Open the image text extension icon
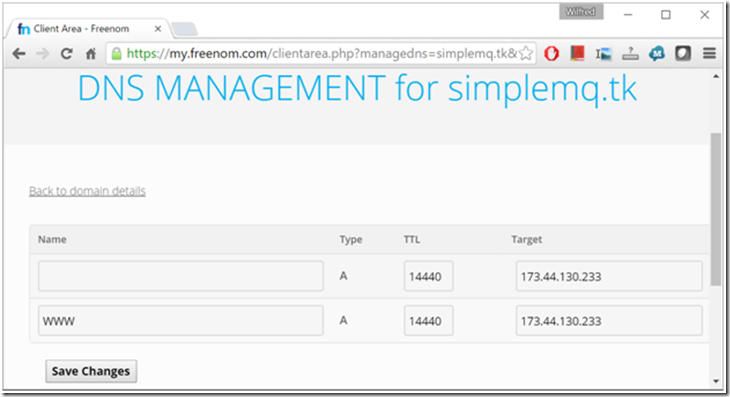The height and width of the screenshot is (397, 730). (603, 54)
